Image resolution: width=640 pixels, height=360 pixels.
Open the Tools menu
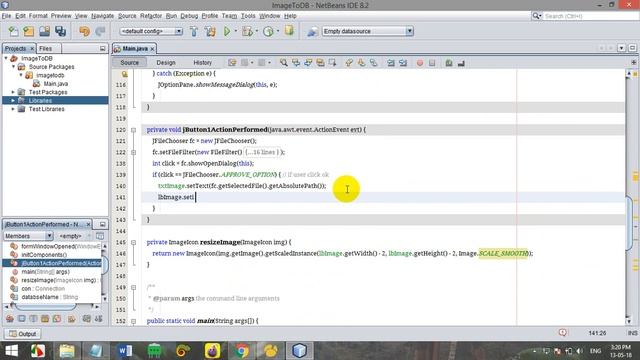(248, 16)
